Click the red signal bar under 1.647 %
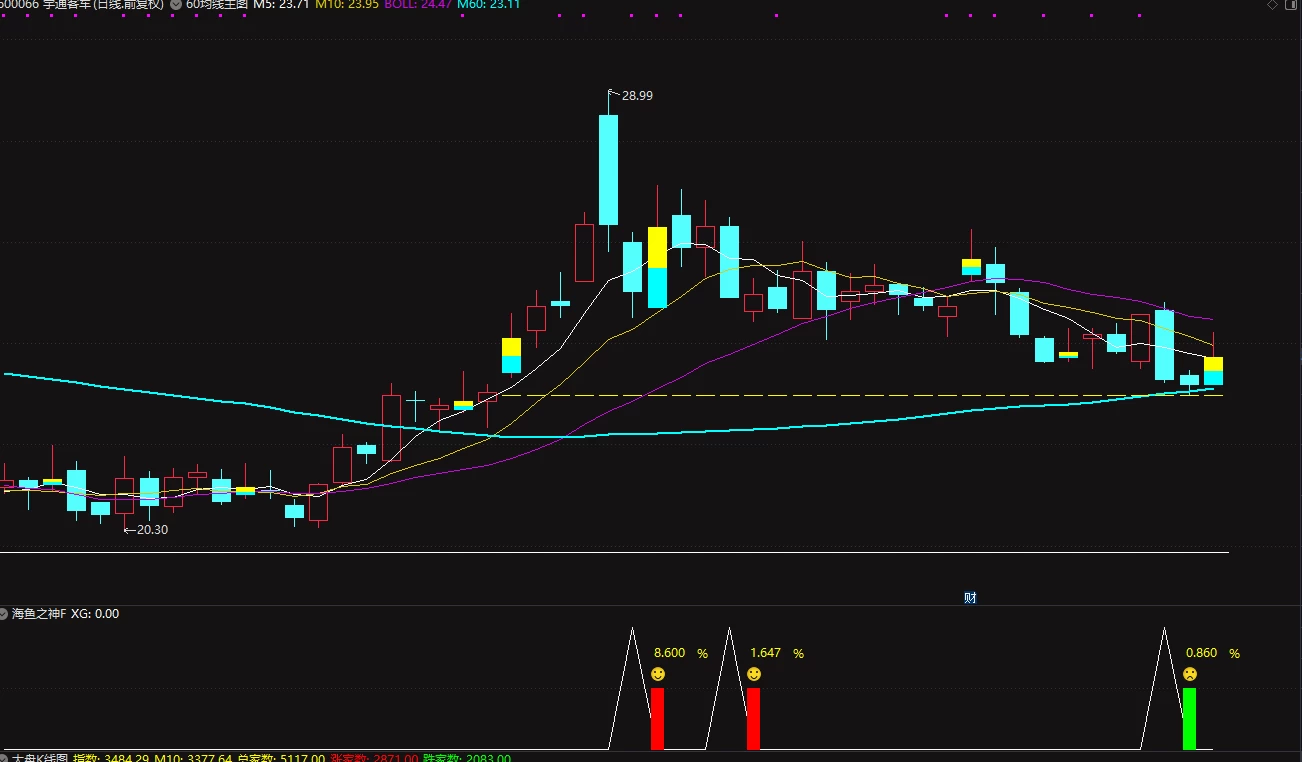The height and width of the screenshot is (762, 1302). (753, 718)
